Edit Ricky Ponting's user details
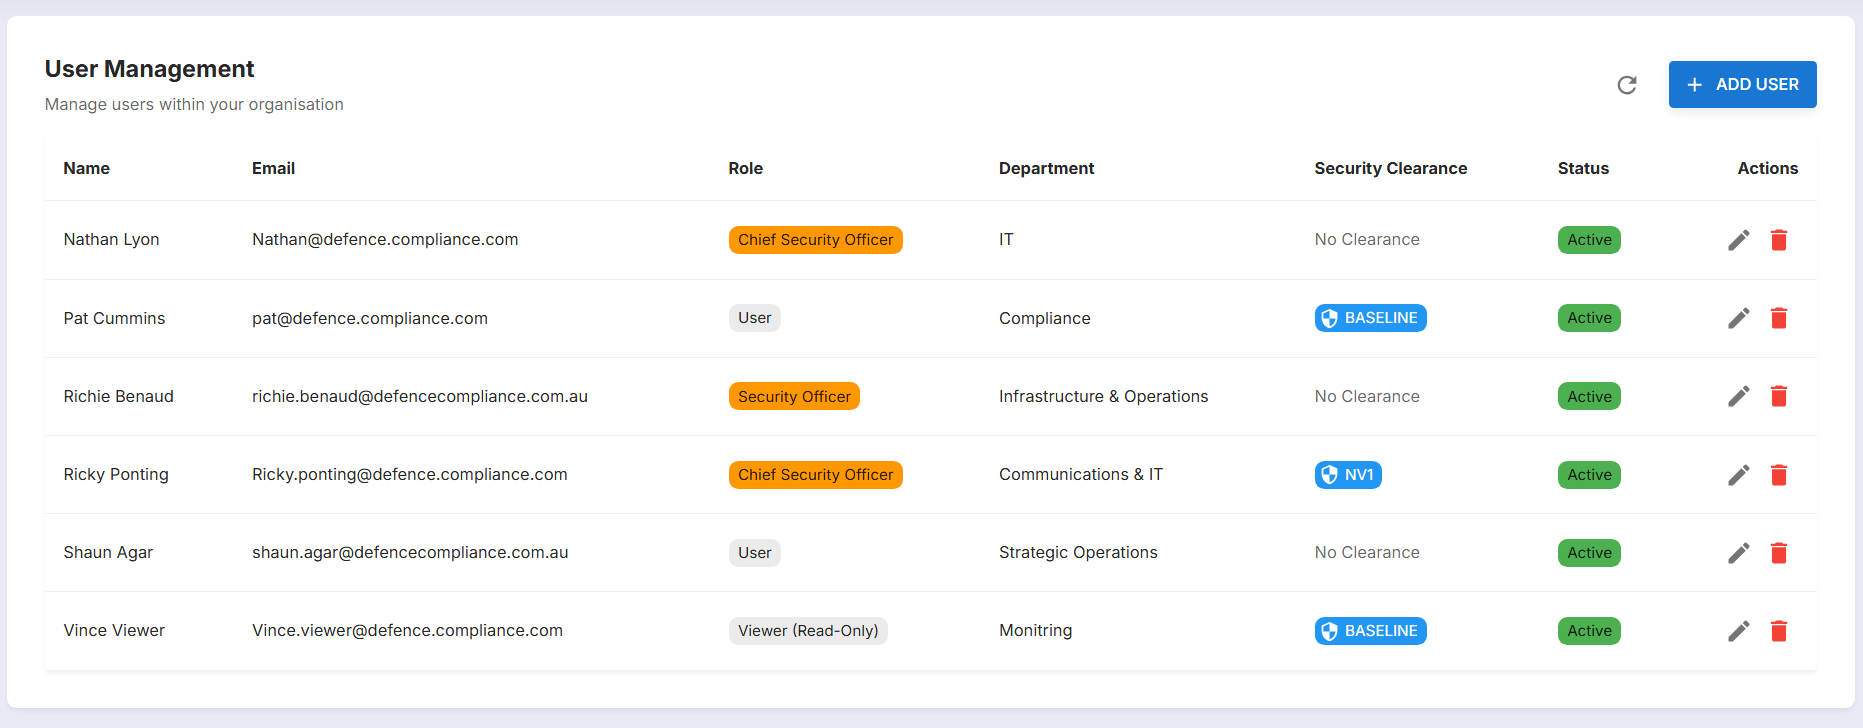The height and width of the screenshot is (728, 1863). tap(1739, 475)
